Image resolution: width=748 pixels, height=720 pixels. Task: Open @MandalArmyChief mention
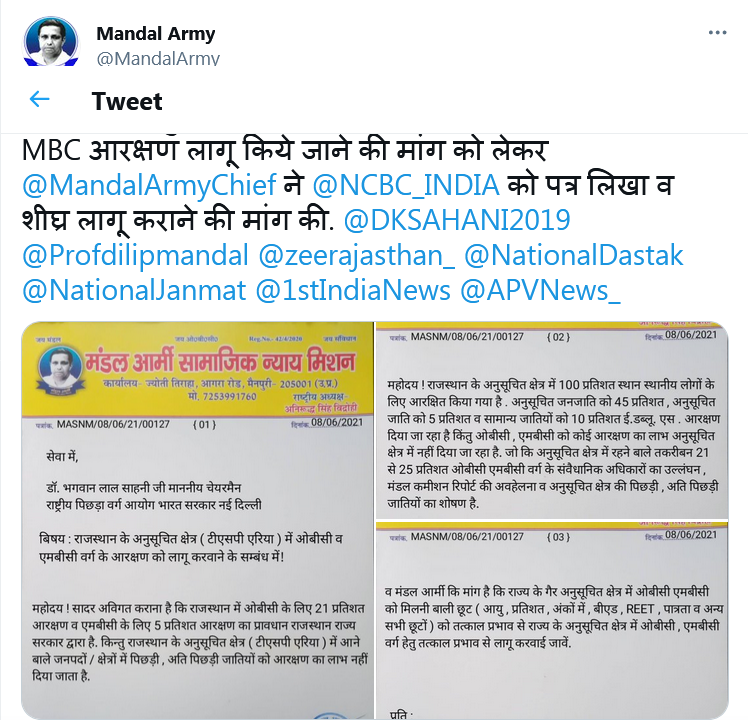click(x=149, y=185)
